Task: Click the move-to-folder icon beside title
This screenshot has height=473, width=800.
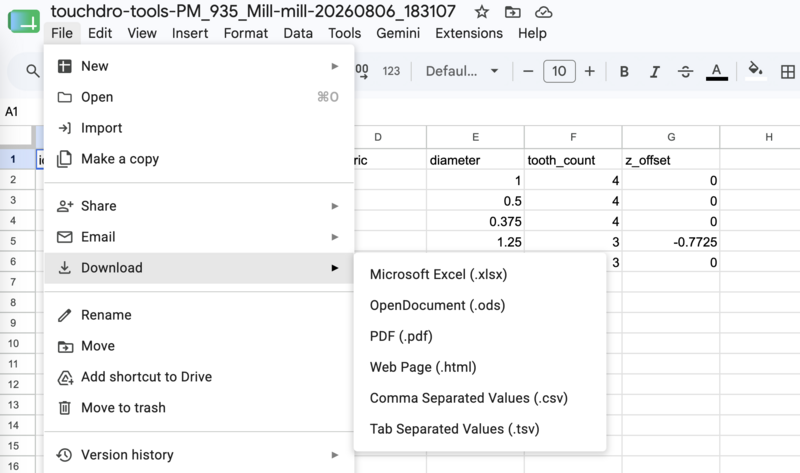Action: pos(512,12)
